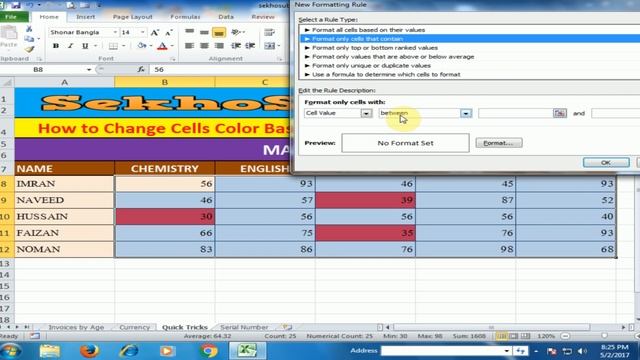Click the Fill Color paint bucket

point(142,46)
